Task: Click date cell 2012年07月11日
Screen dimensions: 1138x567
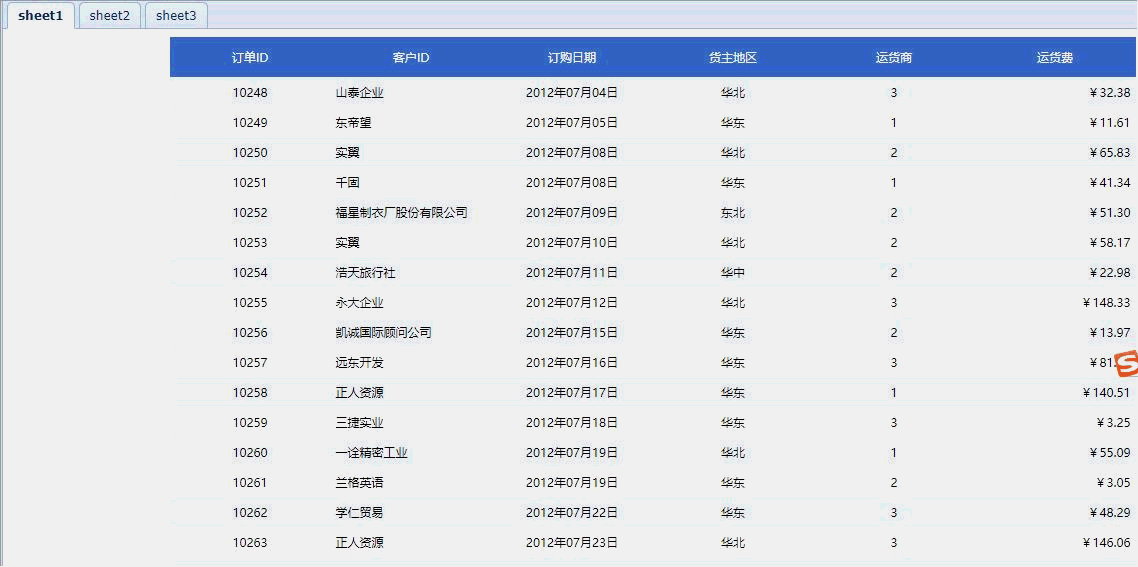Action: 572,273
